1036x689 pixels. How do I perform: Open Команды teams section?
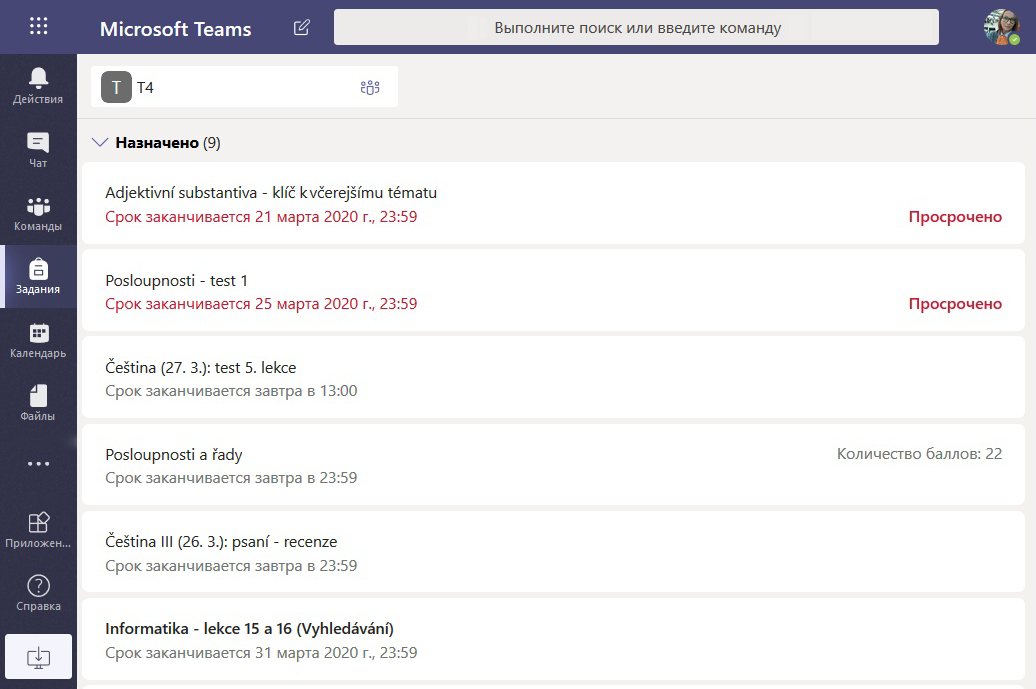click(38, 213)
